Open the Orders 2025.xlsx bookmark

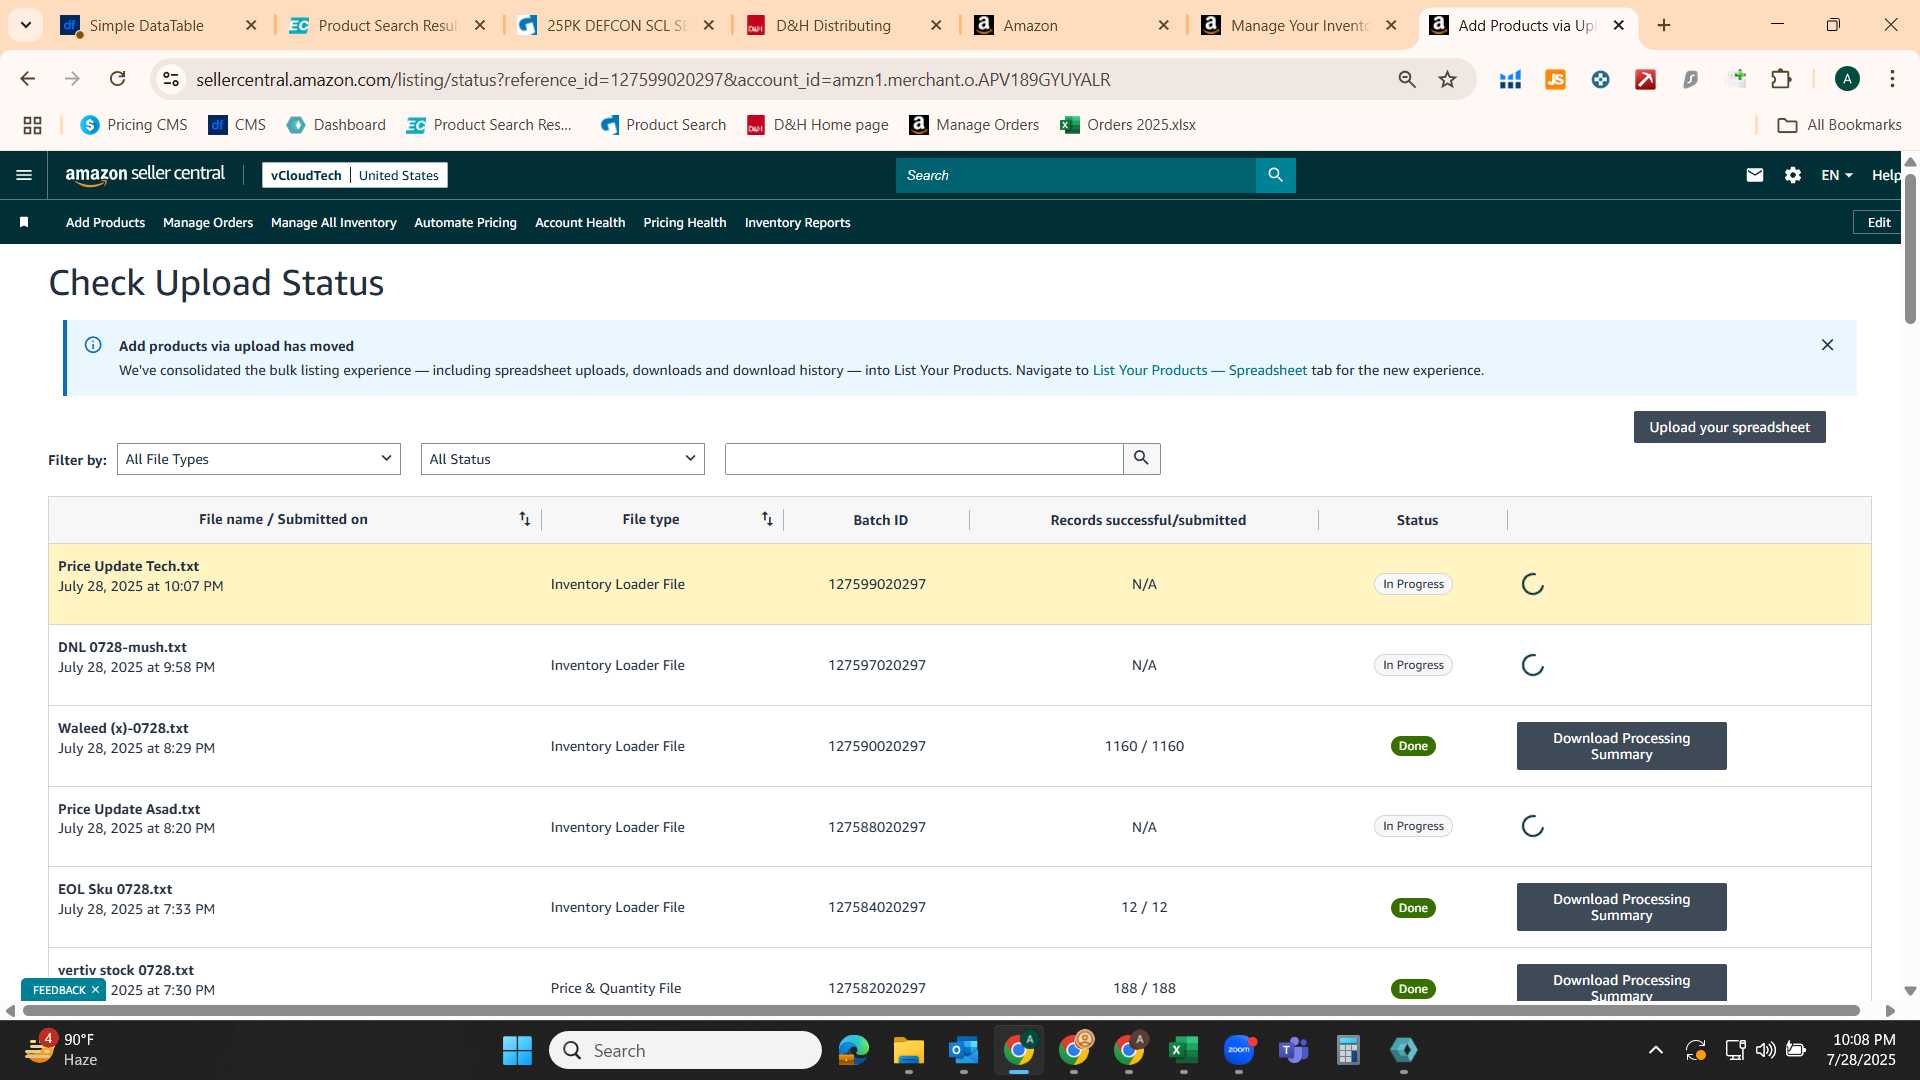pyautogui.click(x=1128, y=125)
